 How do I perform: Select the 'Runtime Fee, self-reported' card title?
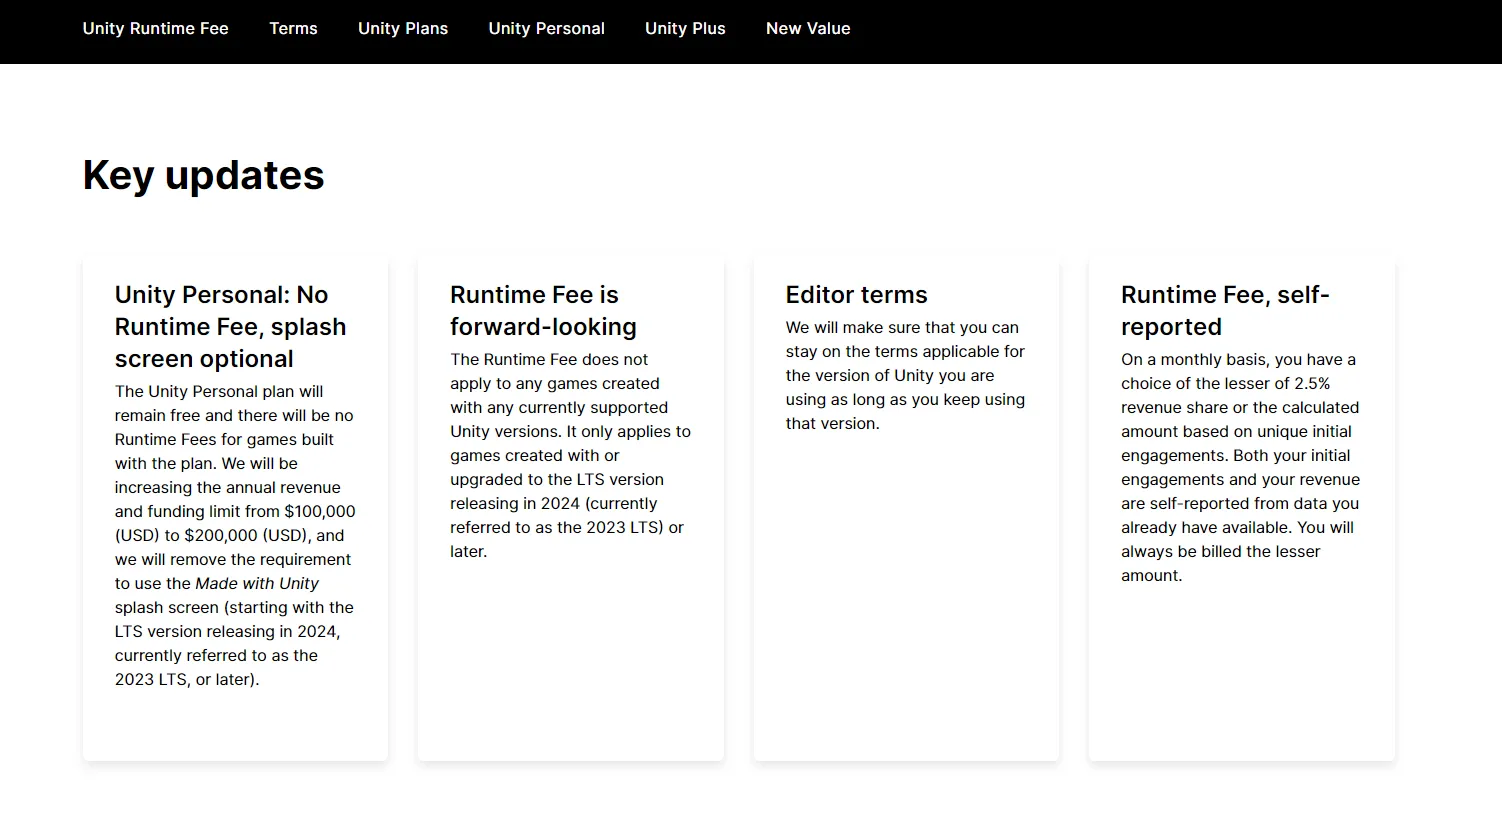pos(1224,311)
